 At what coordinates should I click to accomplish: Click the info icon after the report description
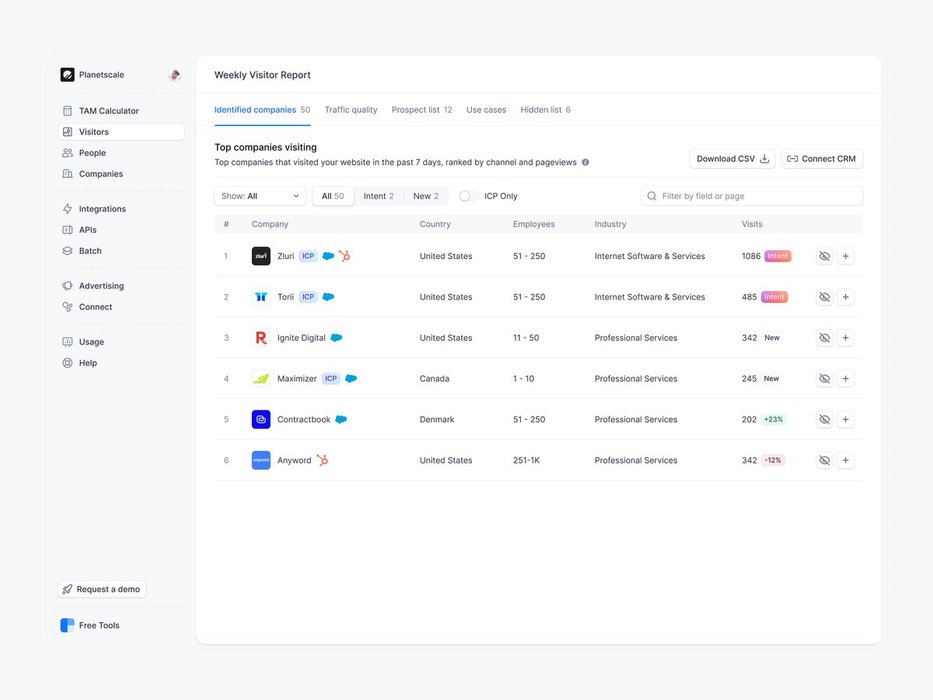coord(586,162)
